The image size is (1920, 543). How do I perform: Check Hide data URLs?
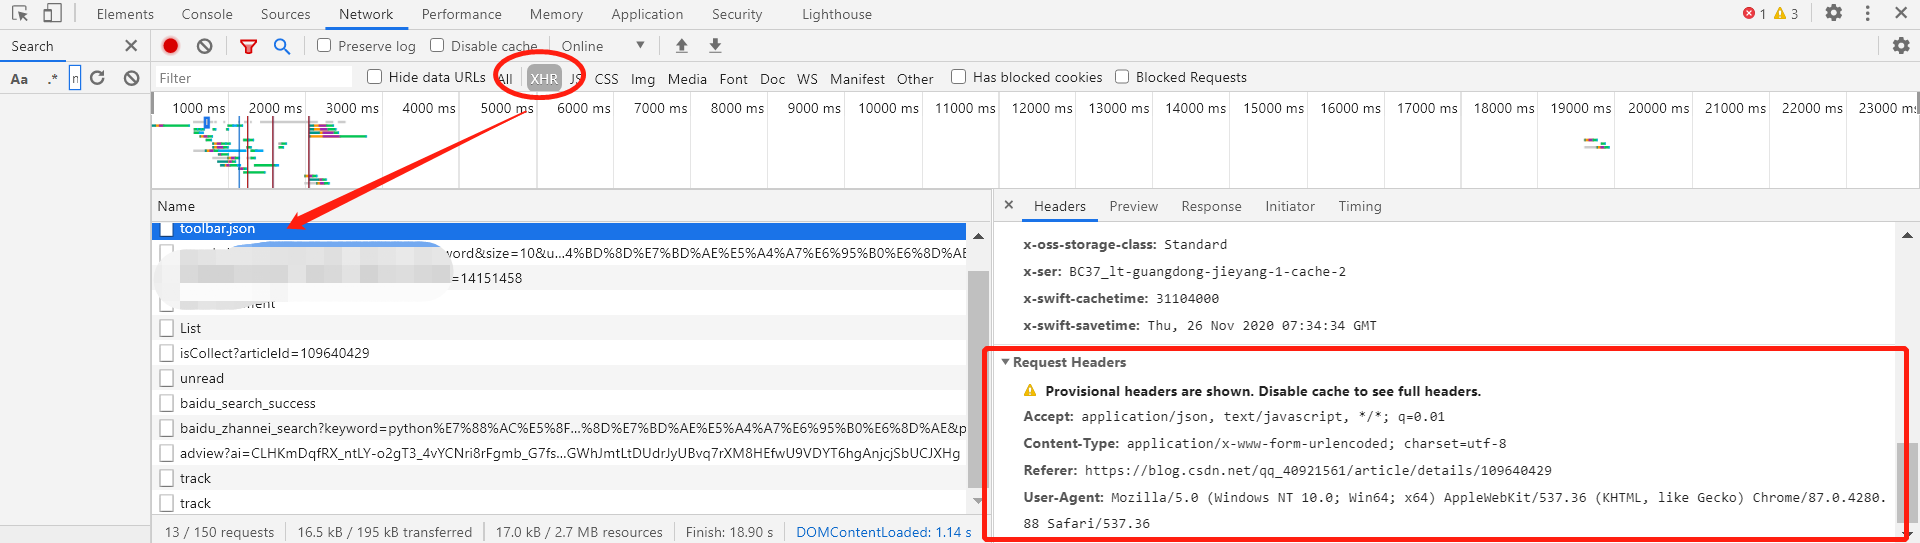pos(375,76)
